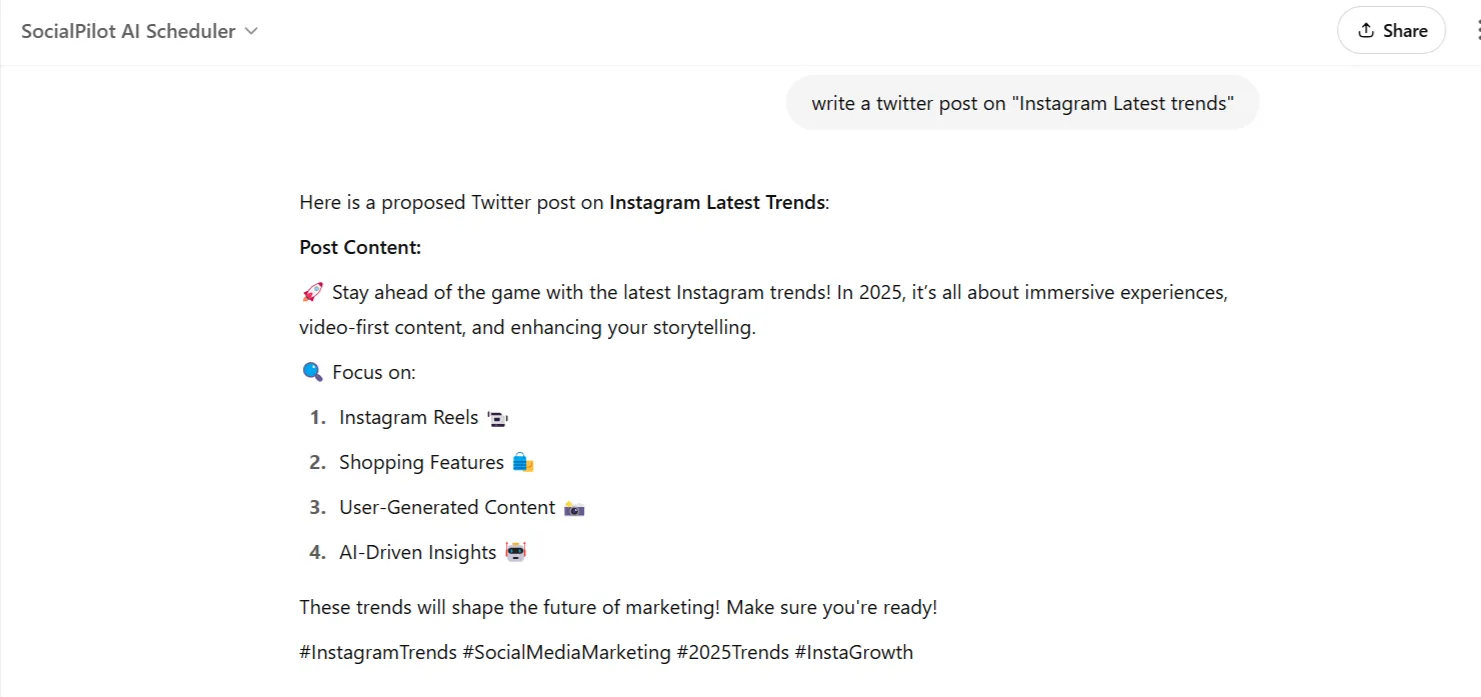Screen dimensions: 1481x697
Task: Click the #InstagramTrends hashtag
Action: 377,653
